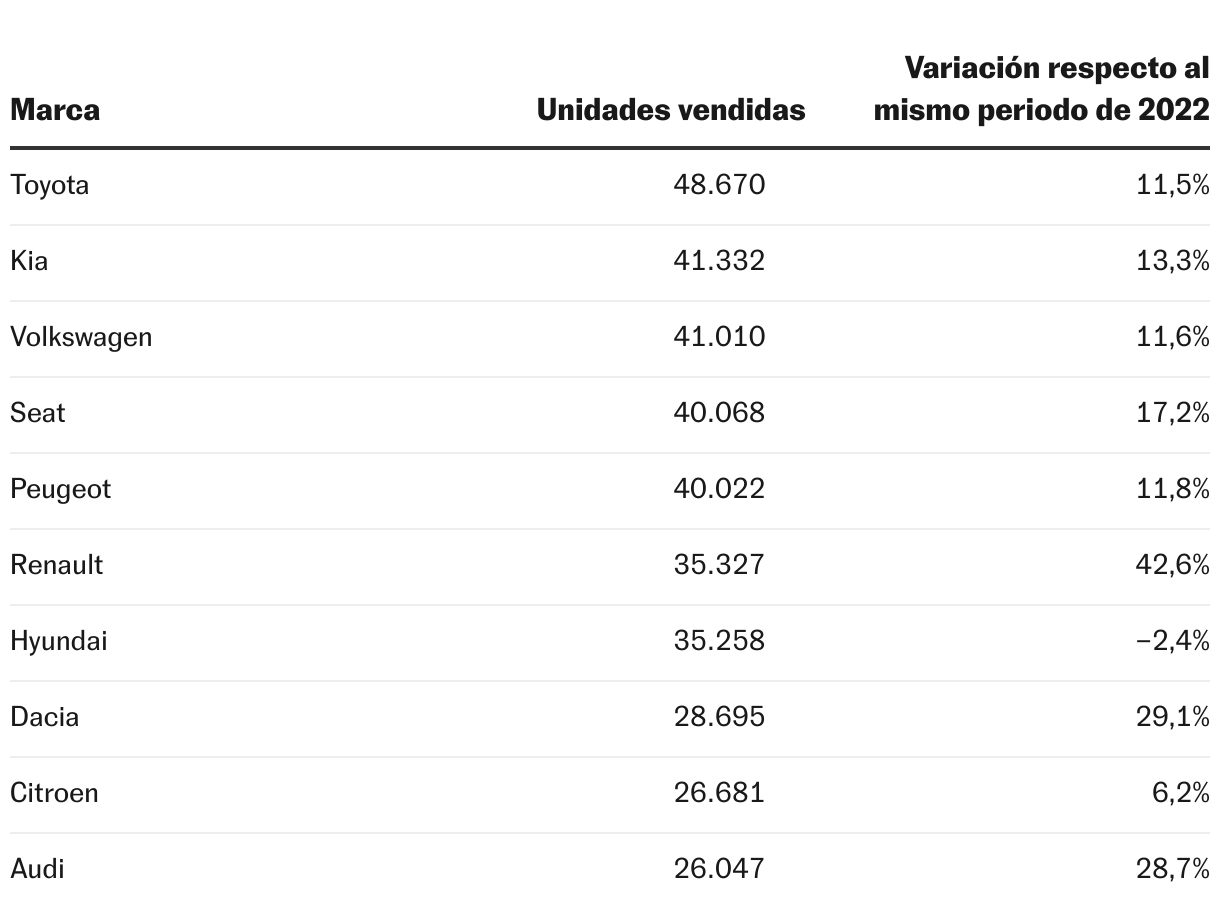1220x918 pixels.
Task: Click the Variación respecto al mismo periodo header
Action: click(x=1042, y=89)
